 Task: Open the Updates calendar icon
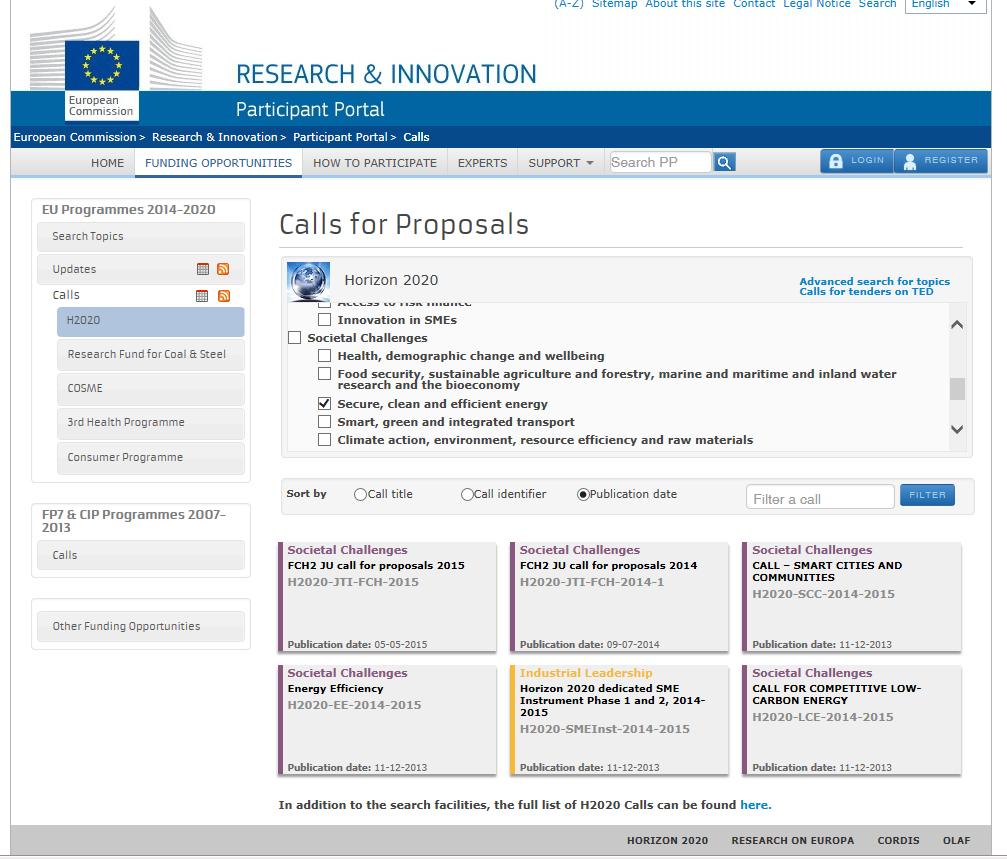(x=203, y=269)
